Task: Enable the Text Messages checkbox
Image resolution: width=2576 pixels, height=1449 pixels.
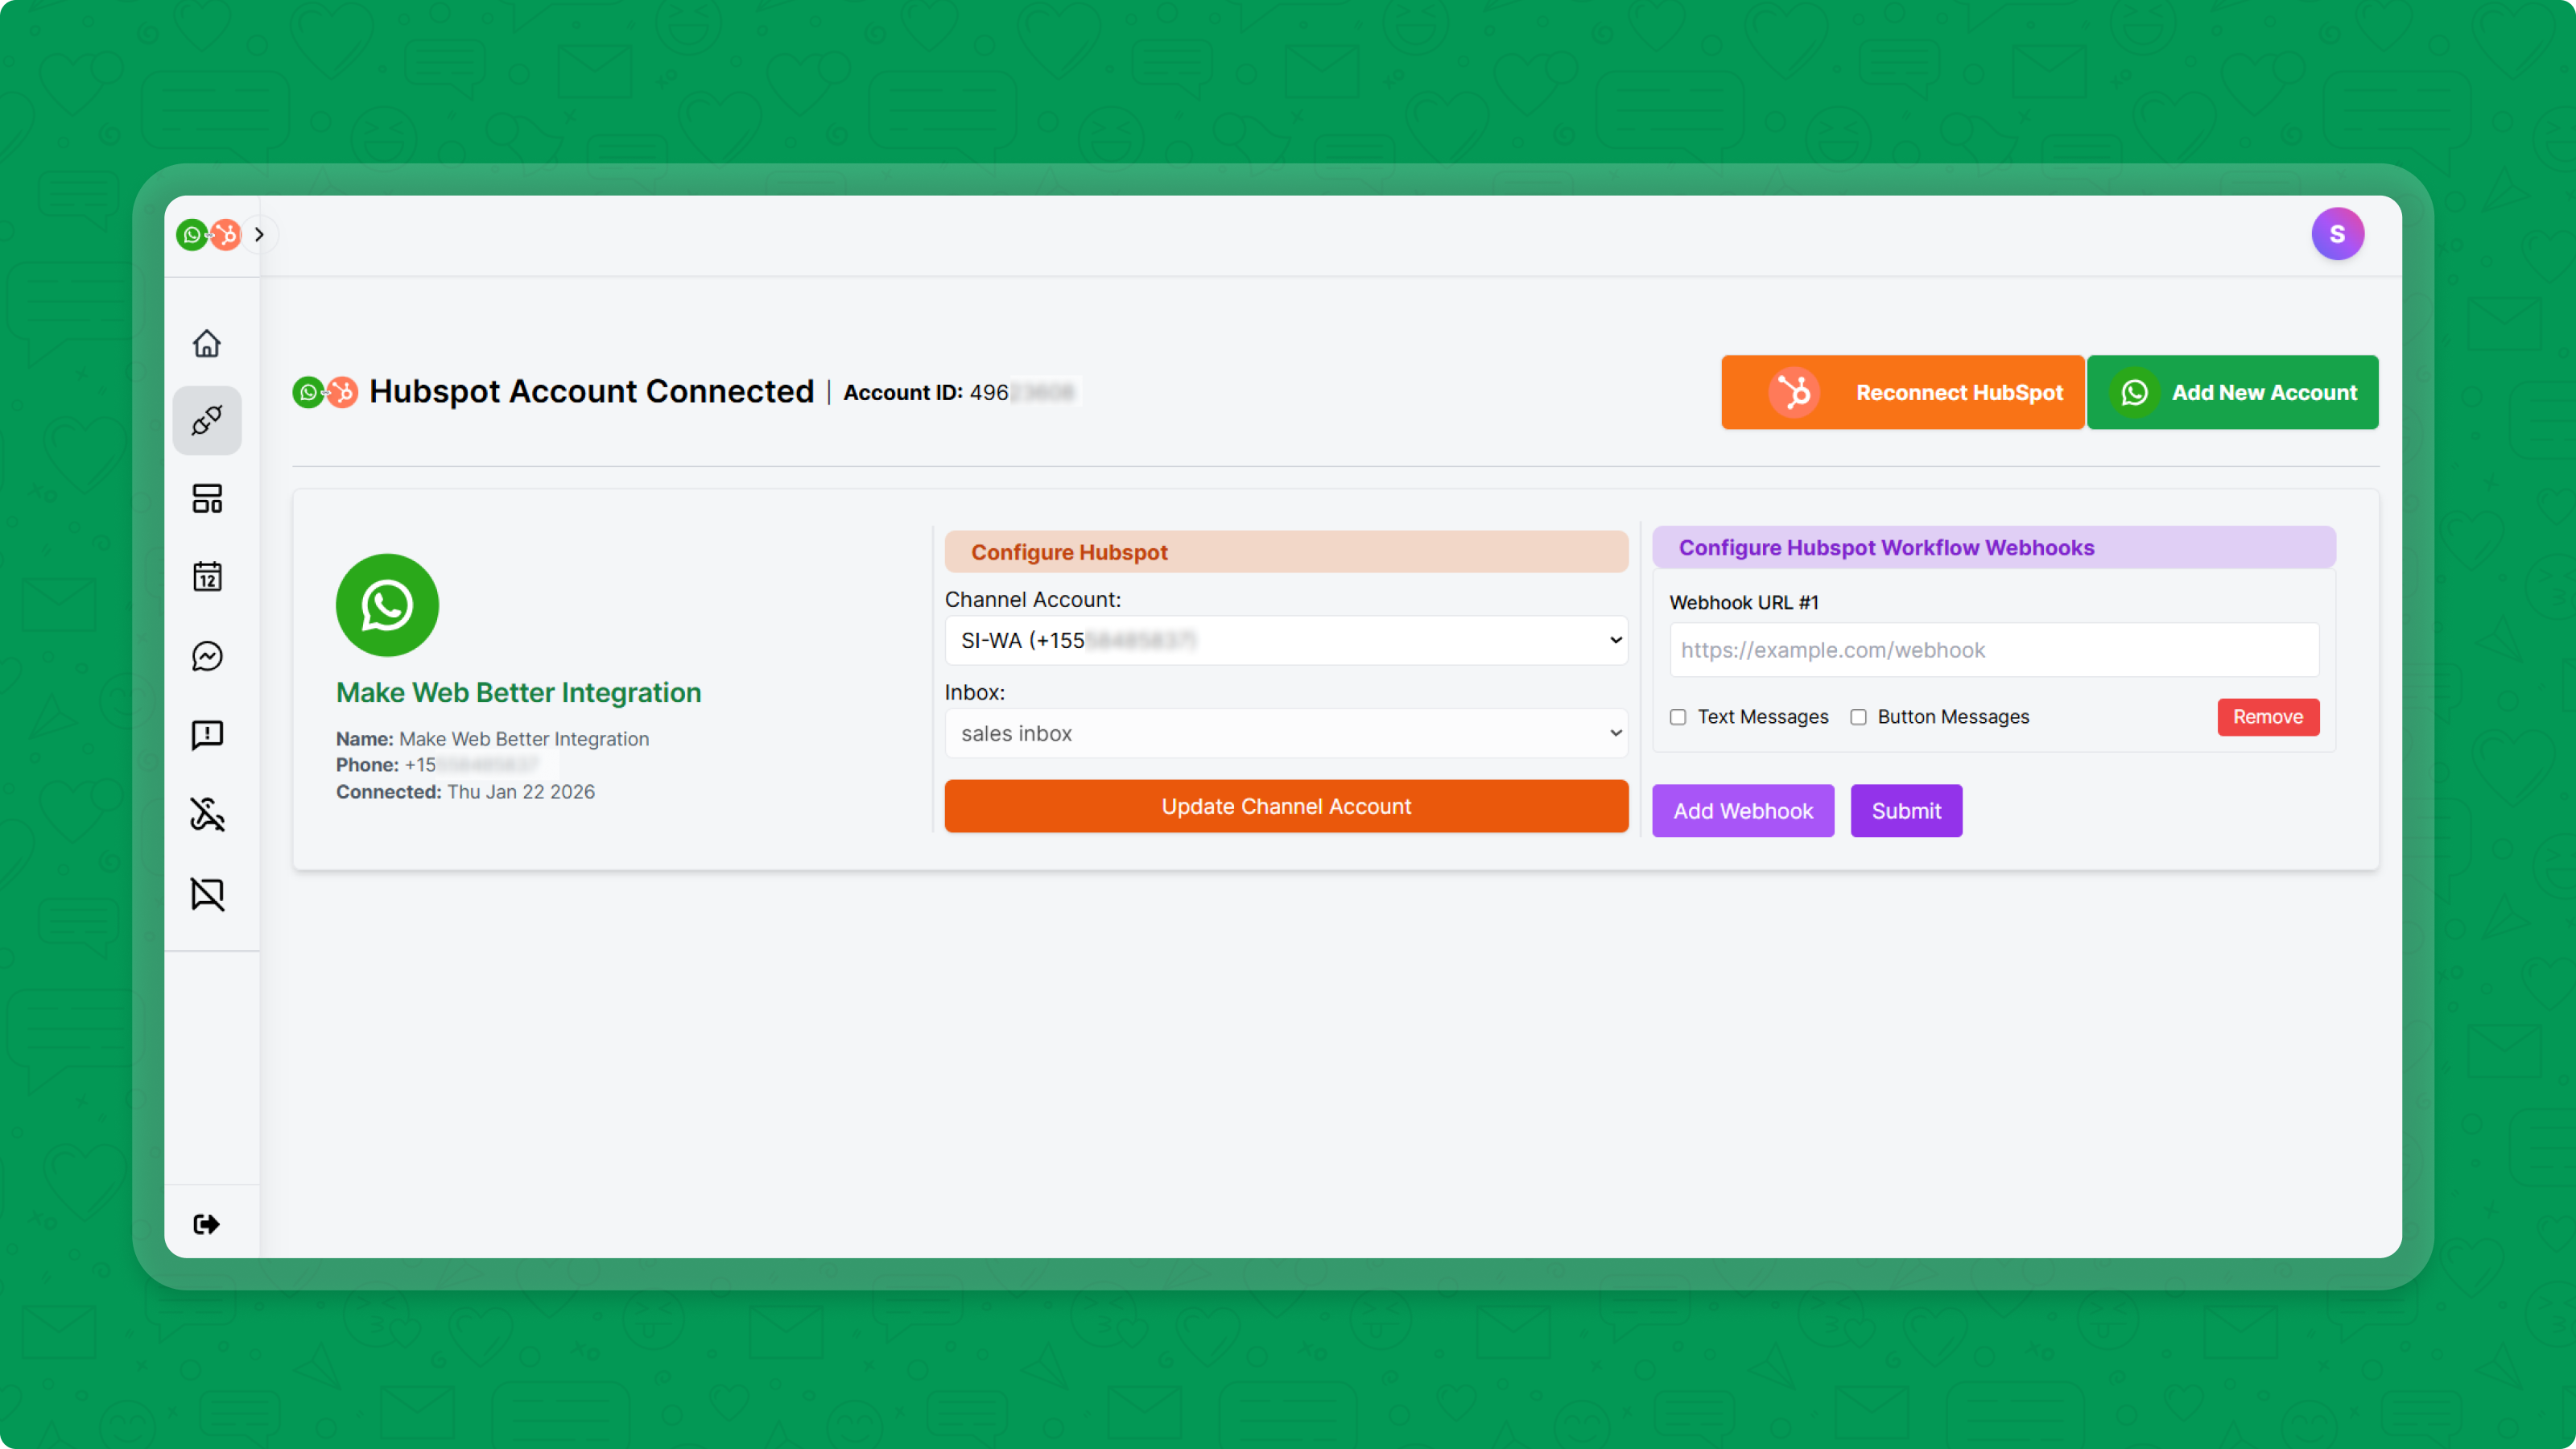Action: [1678, 717]
